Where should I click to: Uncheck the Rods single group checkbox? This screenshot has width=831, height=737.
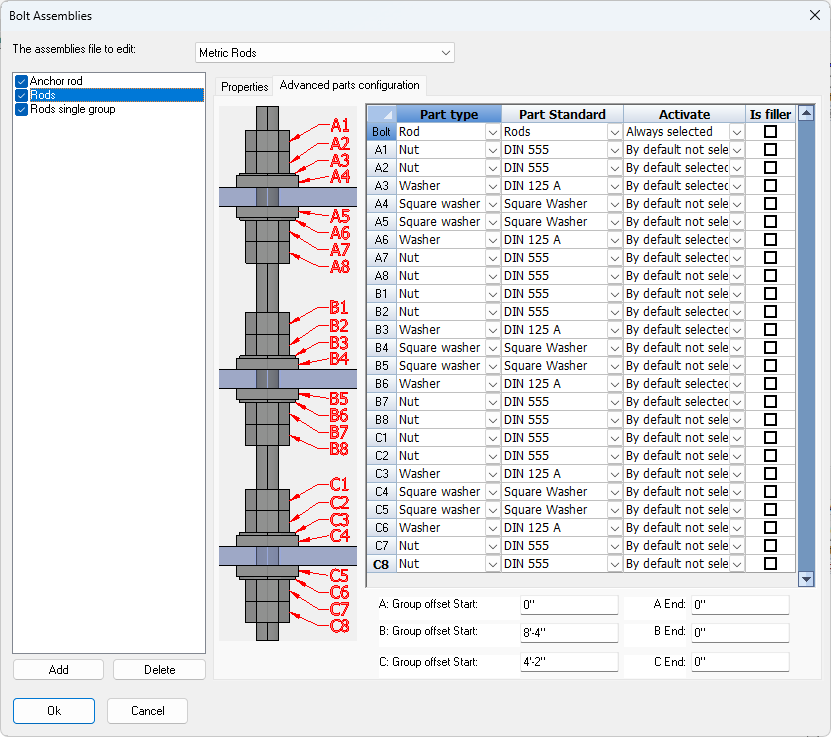click(x=21, y=109)
